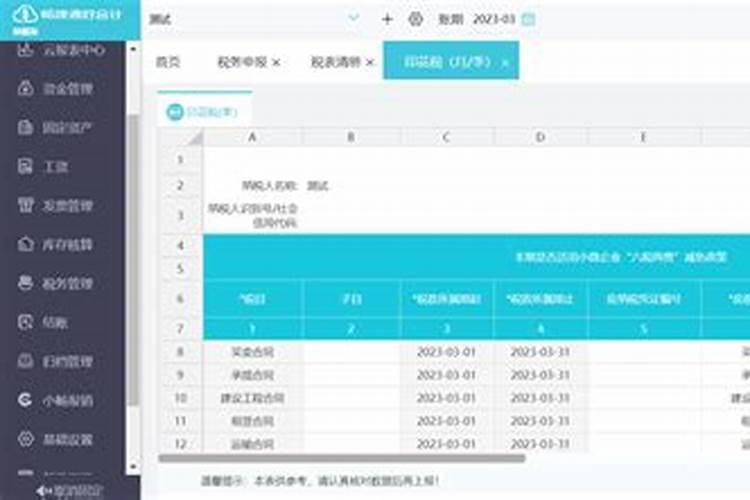Select row 12 header
The height and width of the screenshot is (500, 750).
(x=180, y=444)
